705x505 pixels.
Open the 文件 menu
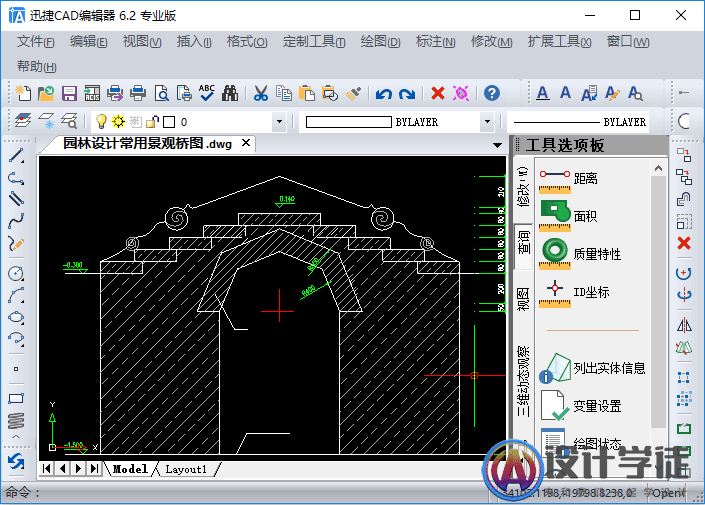pyautogui.click(x=36, y=42)
